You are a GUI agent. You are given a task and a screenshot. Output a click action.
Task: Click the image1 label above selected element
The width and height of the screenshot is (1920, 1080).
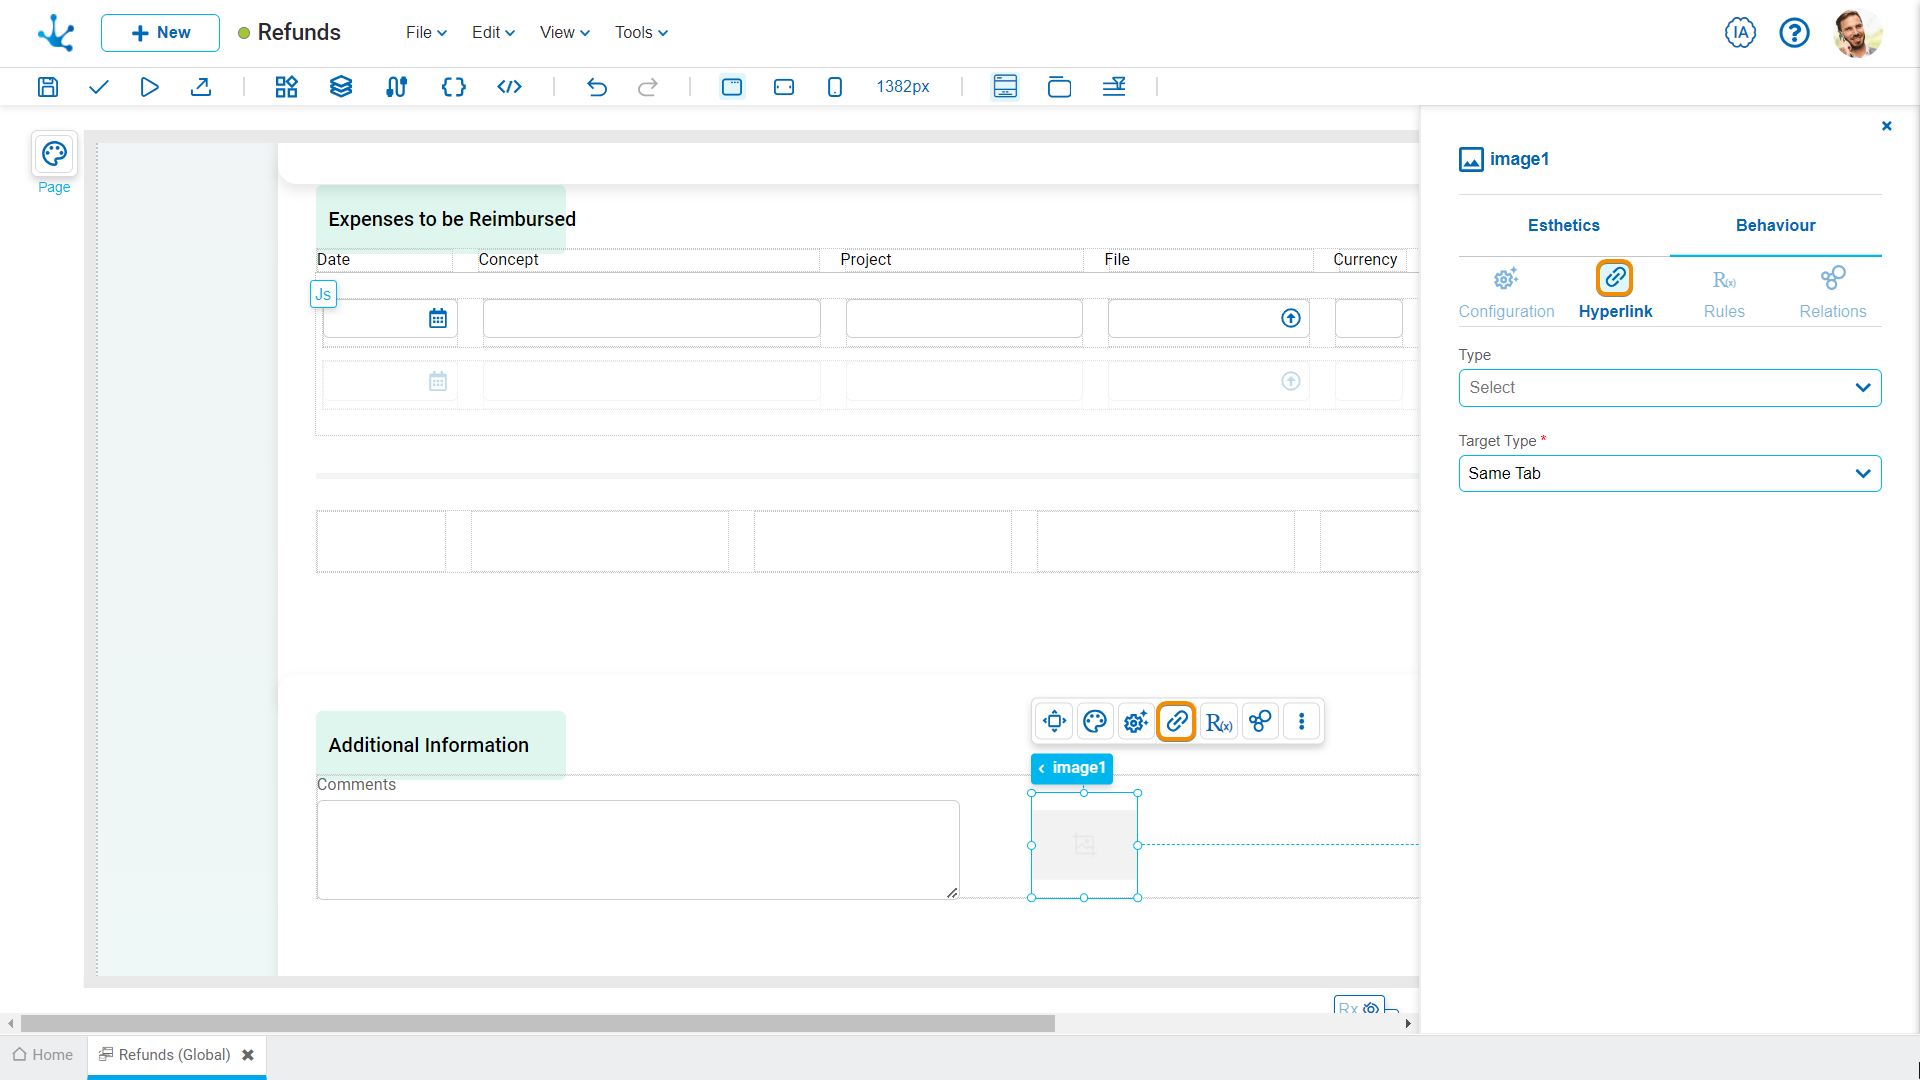pos(1073,767)
